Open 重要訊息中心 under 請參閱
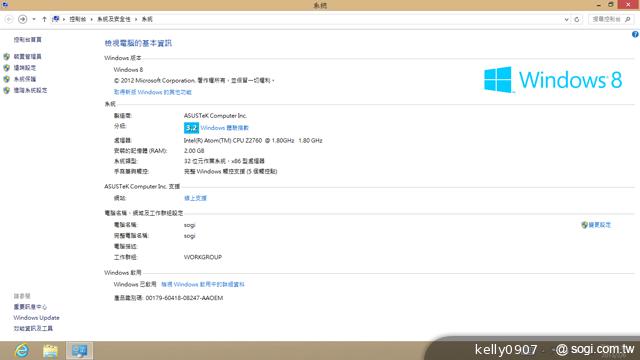The width and height of the screenshot is (640, 360). (30, 307)
